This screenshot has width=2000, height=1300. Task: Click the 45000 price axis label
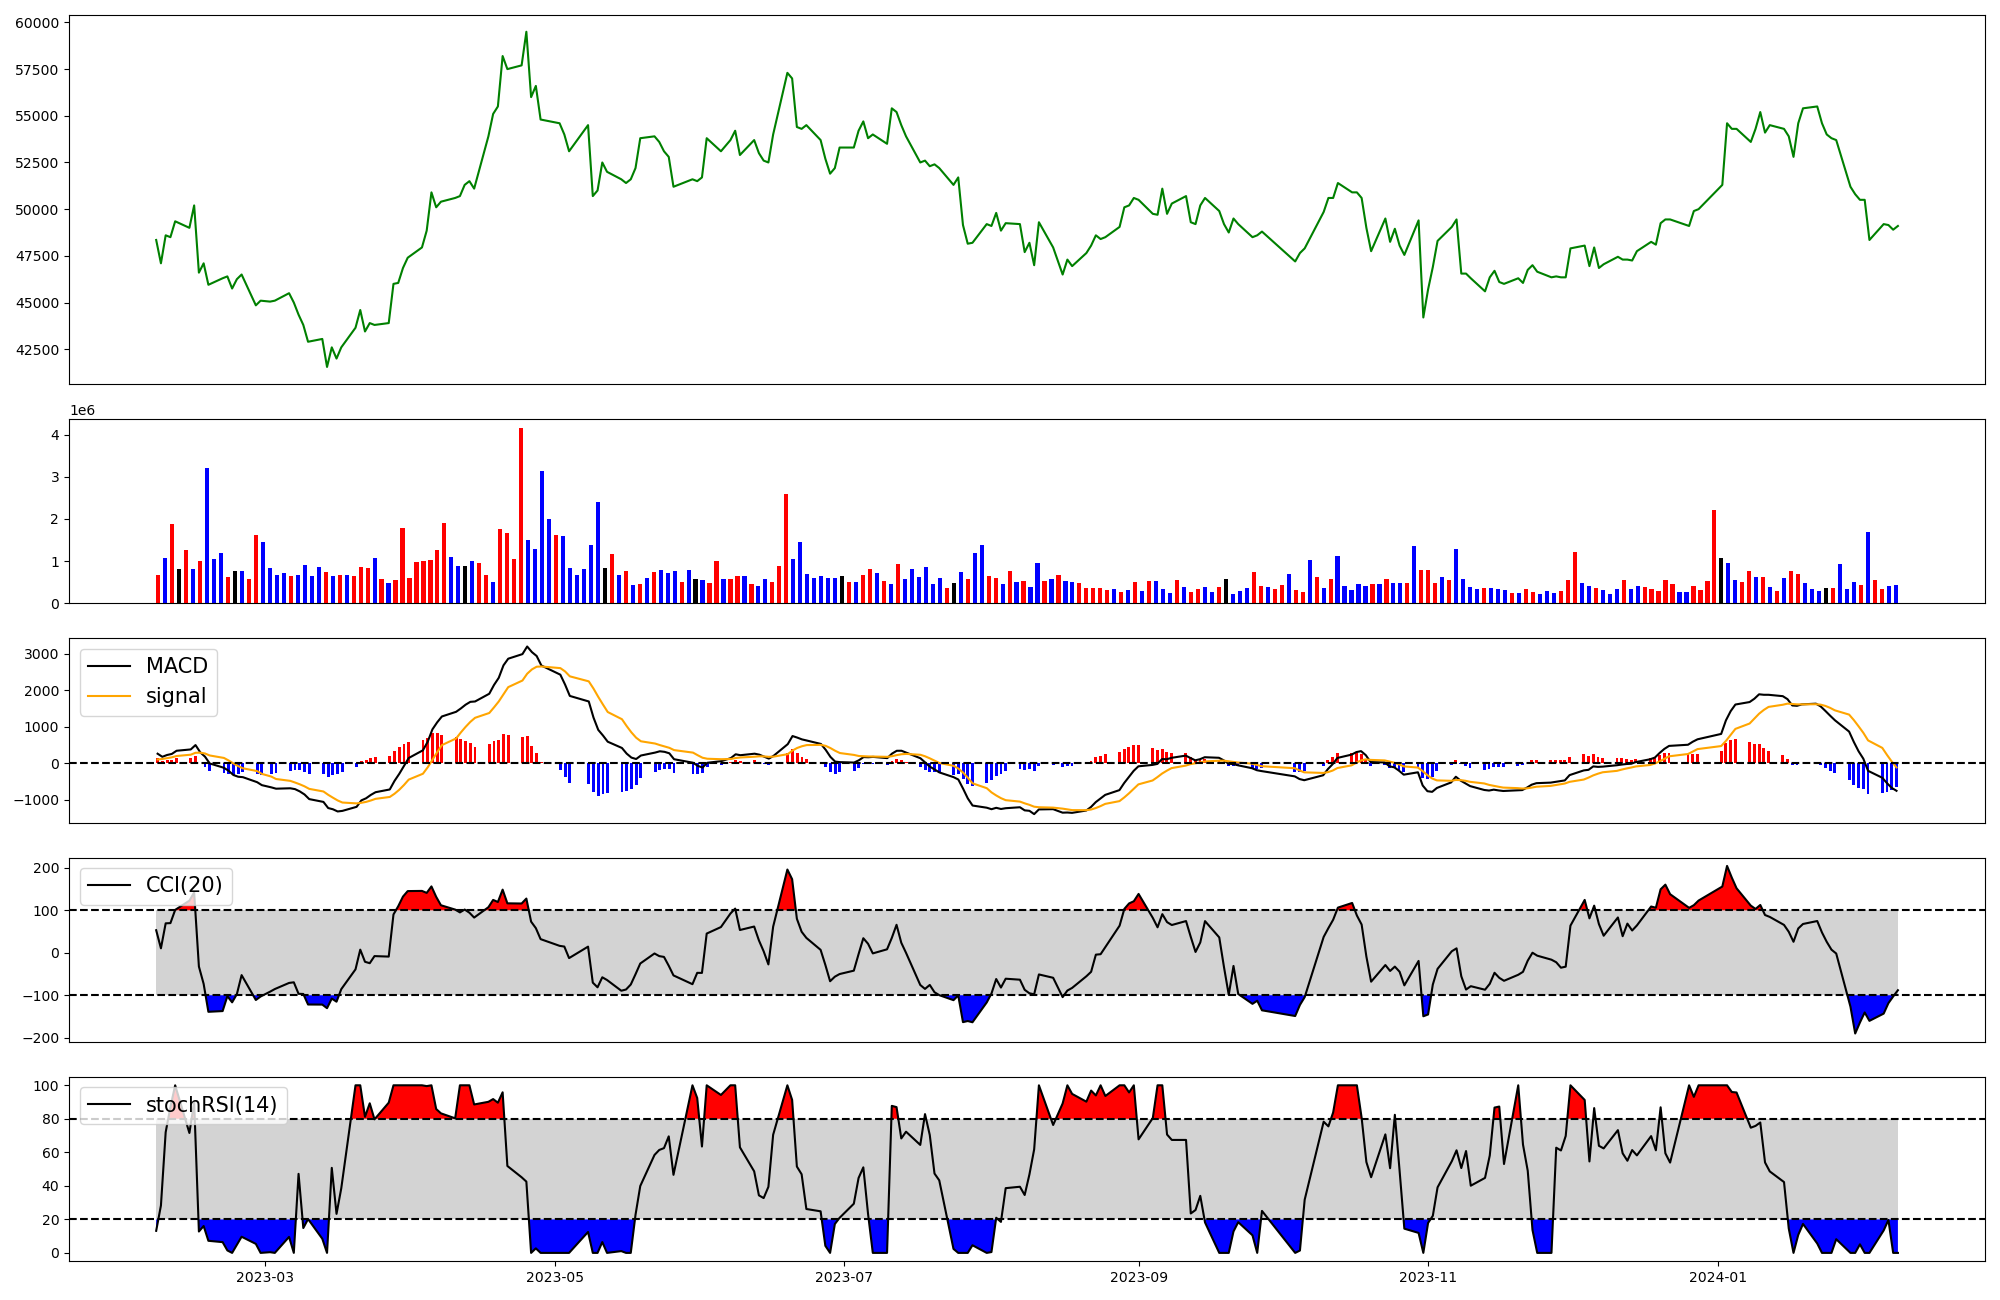coord(37,303)
